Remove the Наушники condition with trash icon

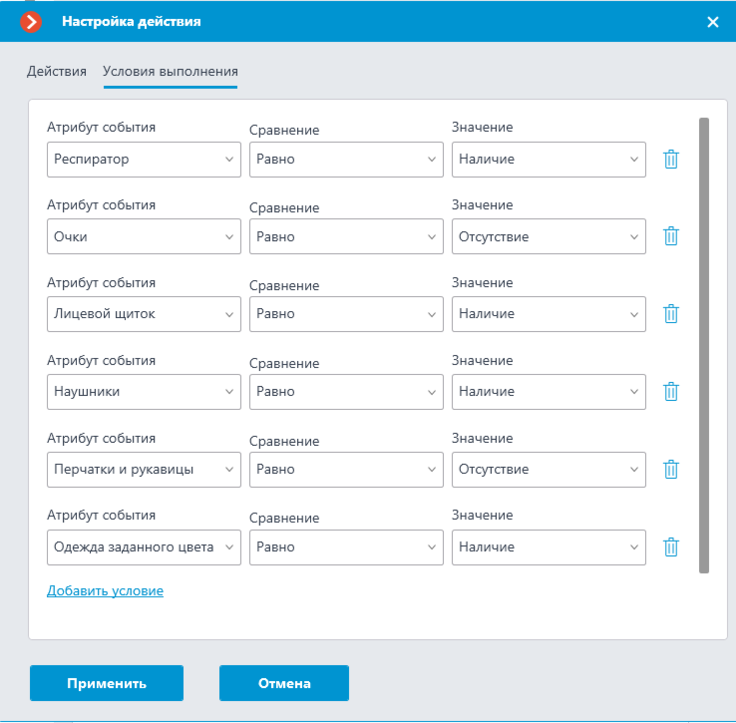click(671, 392)
